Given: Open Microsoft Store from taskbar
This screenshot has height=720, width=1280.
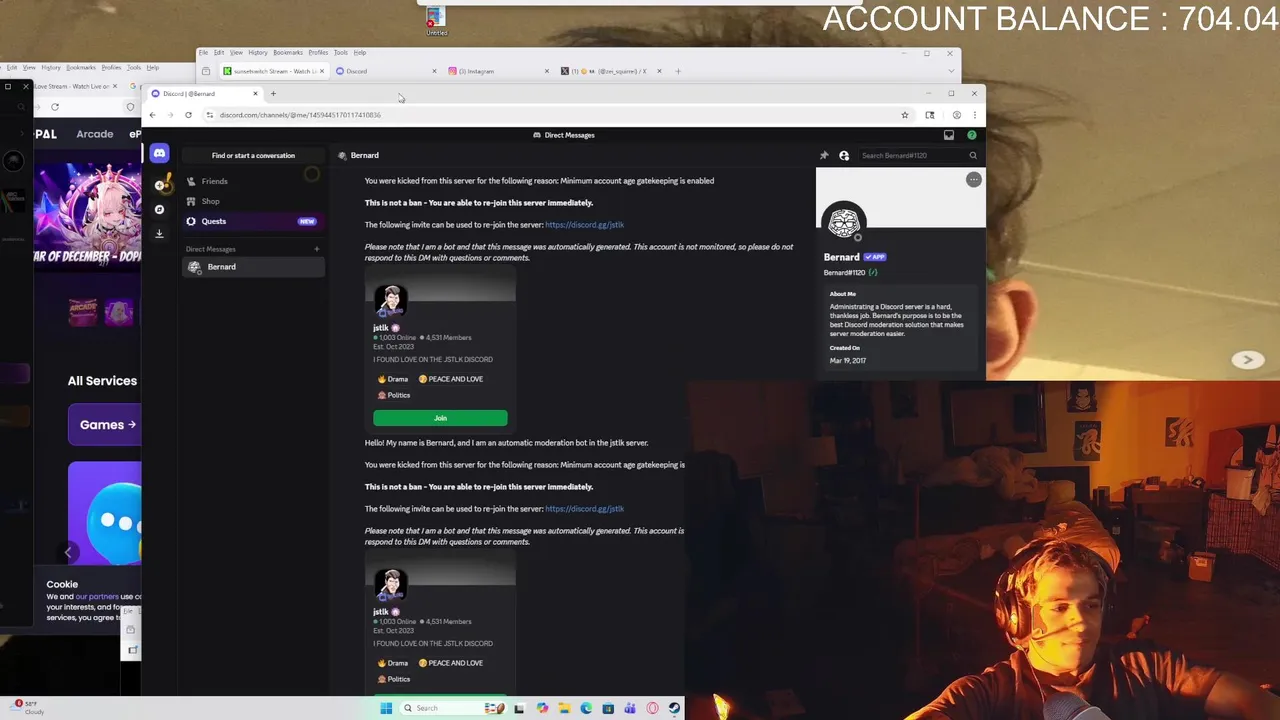Looking at the screenshot, I should coord(608,708).
